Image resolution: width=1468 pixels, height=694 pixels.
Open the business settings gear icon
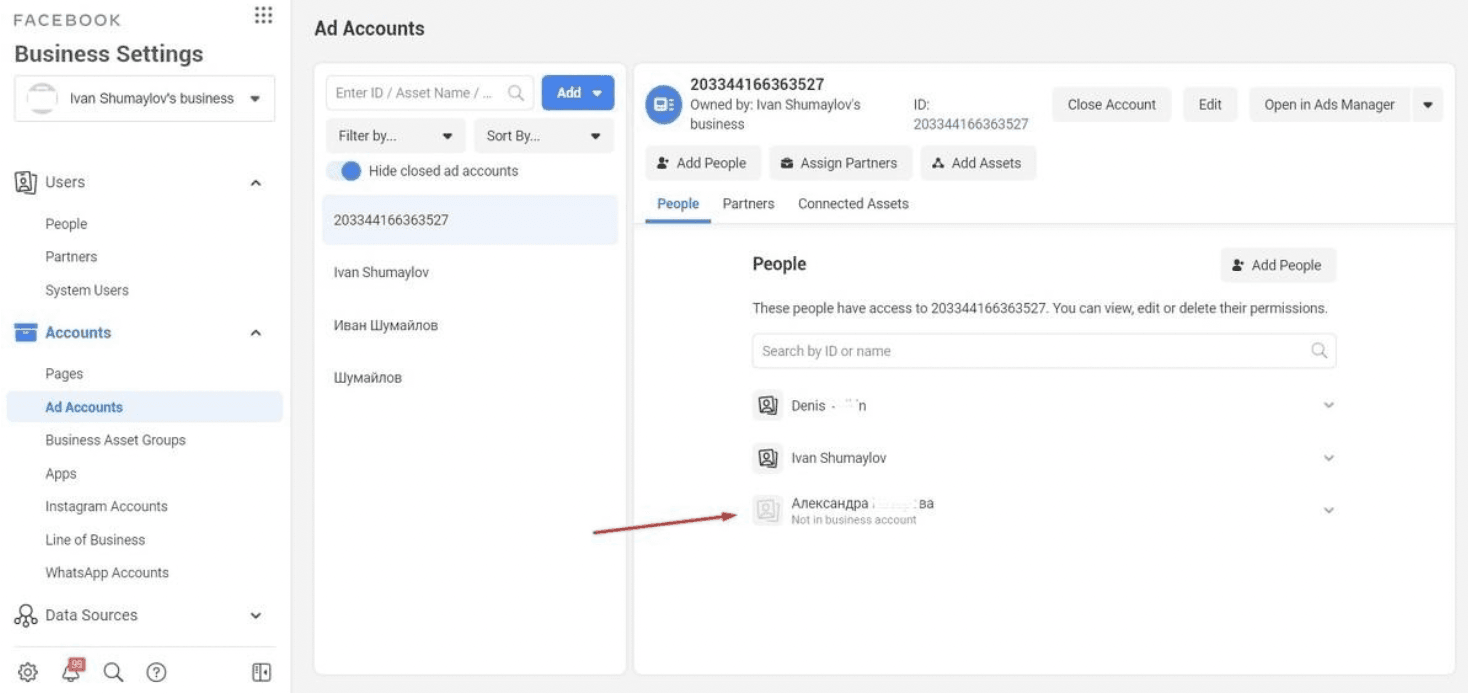click(28, 672)
